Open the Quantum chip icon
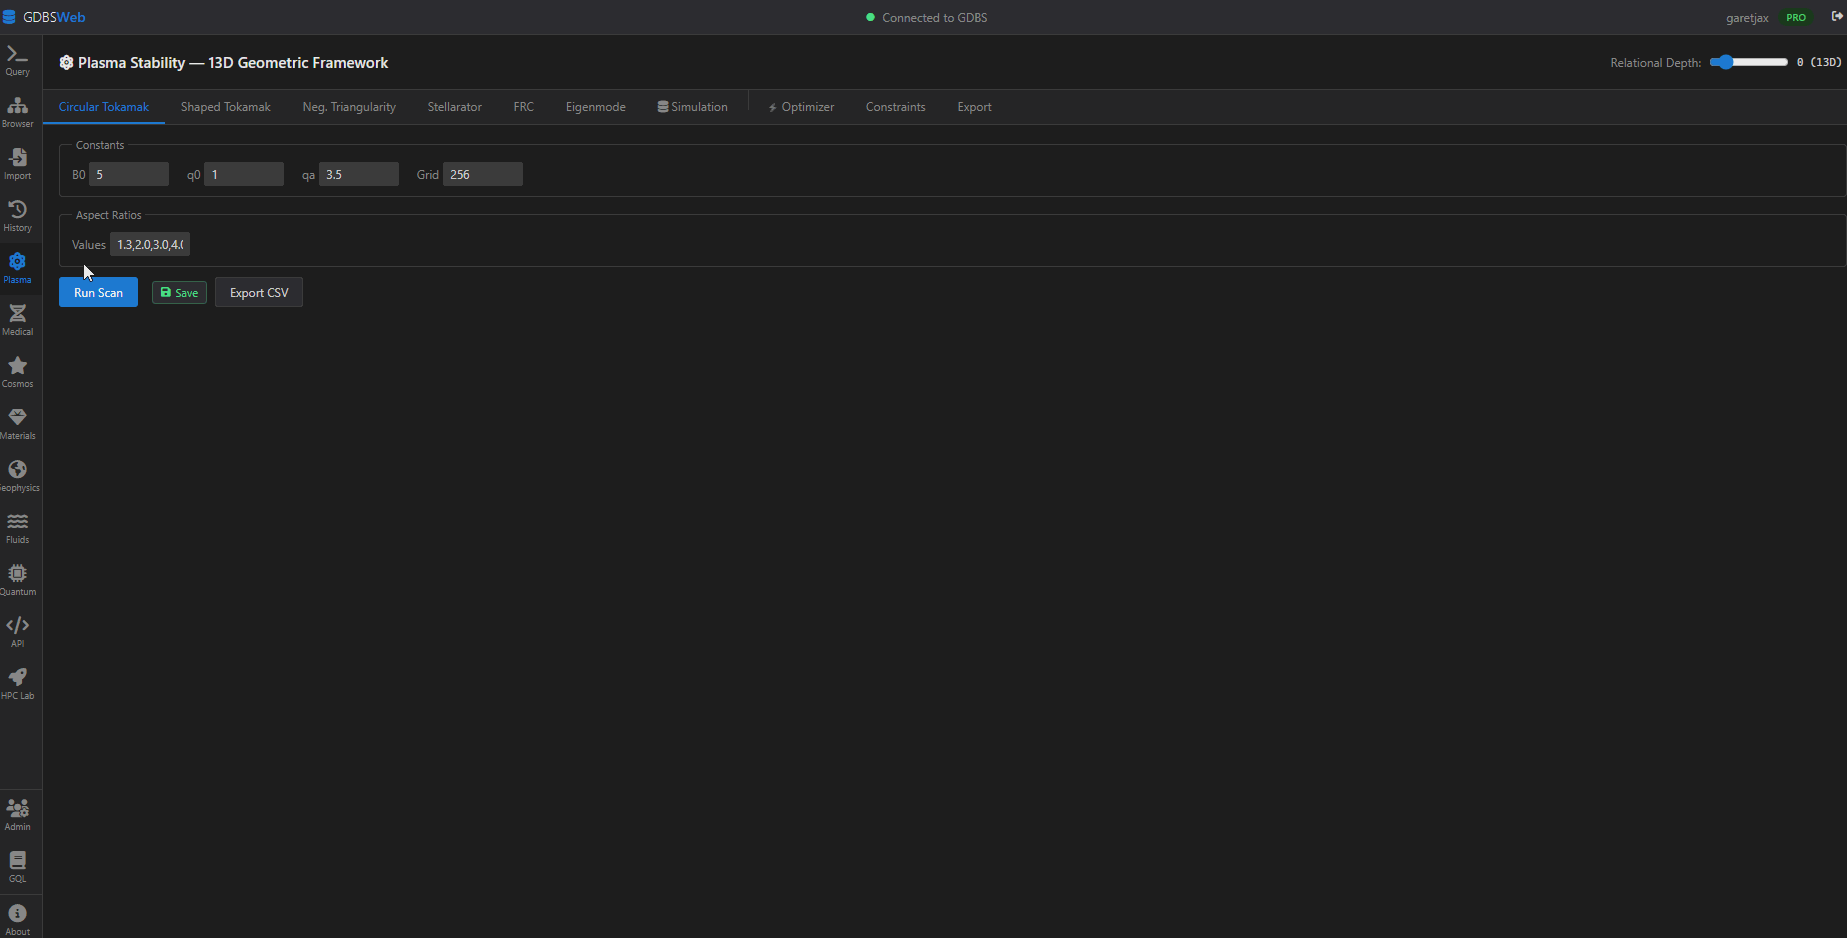Image resolution: width=1847 pixels, height=938 pixels. pos(17,580)
